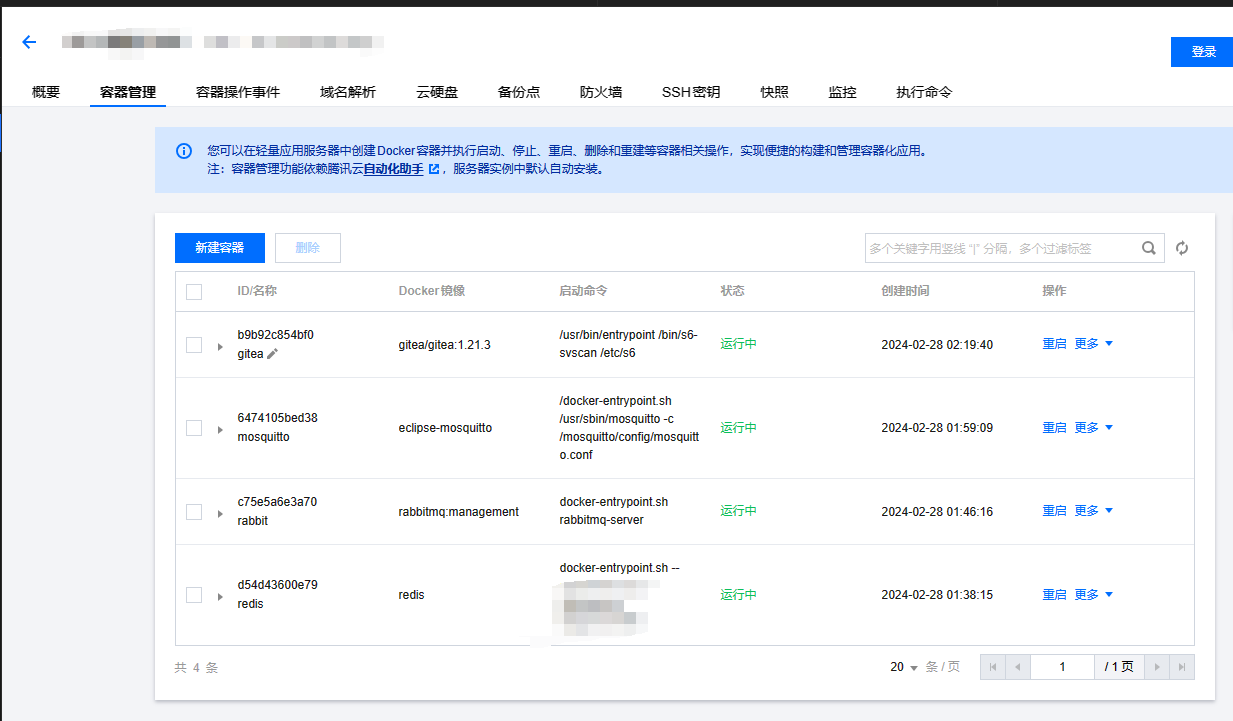Click container ID b9b92c854bf0
This screenshot has height=721, width=1233.
[276, 335]
